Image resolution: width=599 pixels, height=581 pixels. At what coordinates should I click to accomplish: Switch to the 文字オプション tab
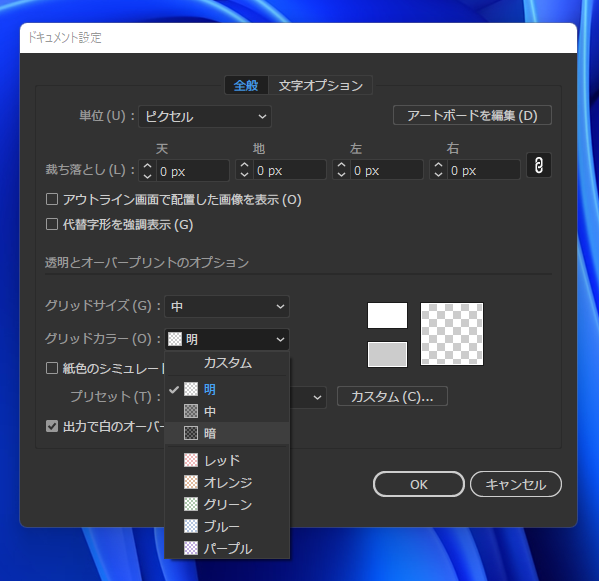tap(320, 85)
